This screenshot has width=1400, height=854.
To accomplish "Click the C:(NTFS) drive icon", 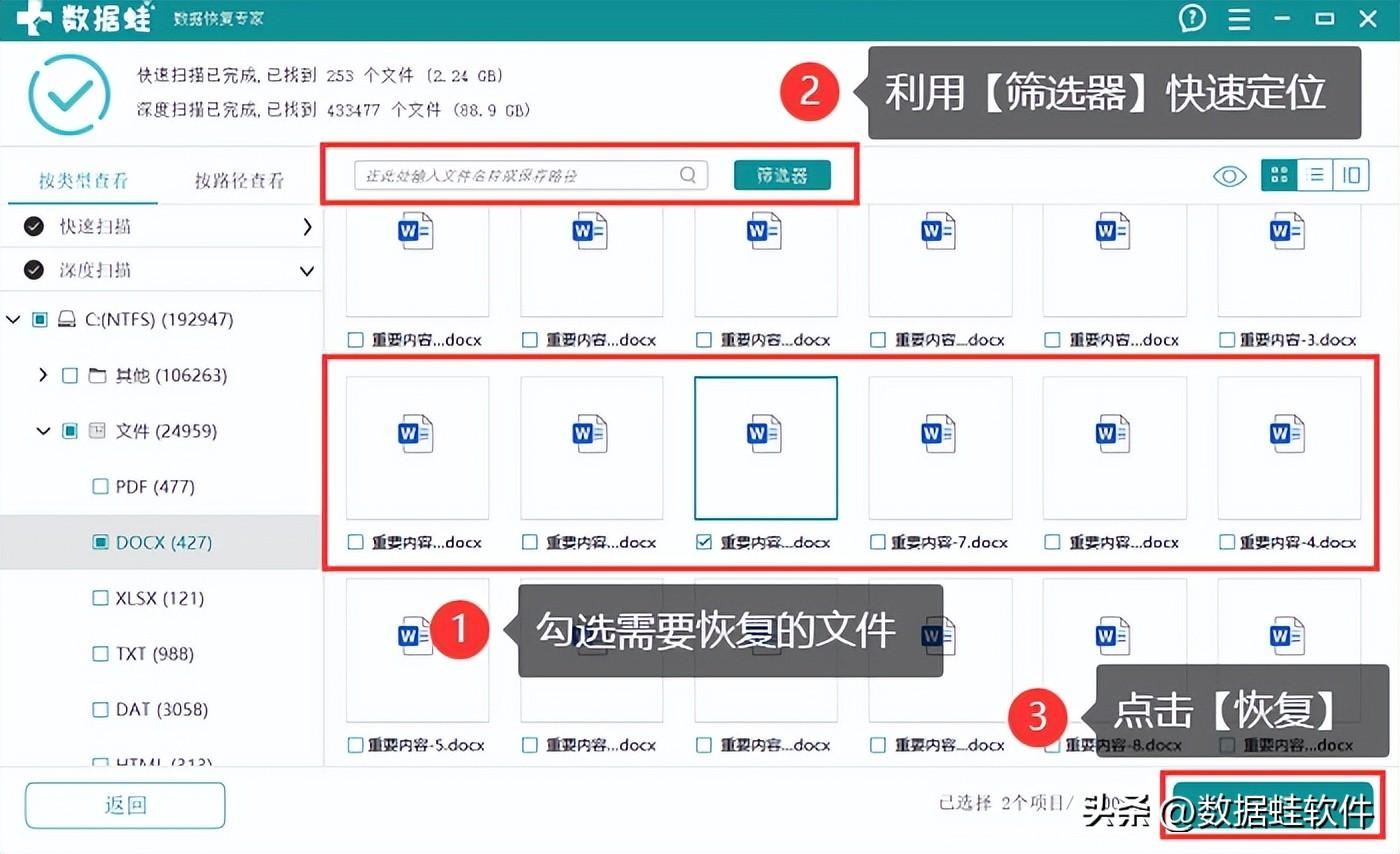I will [x=67, y=320].
